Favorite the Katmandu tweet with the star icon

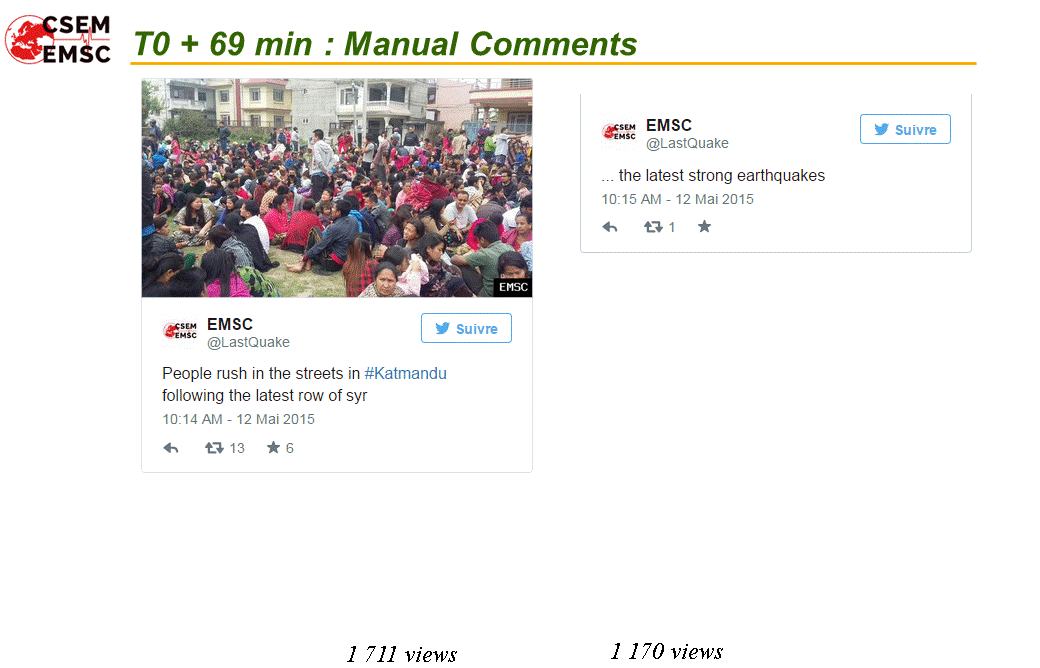pyautogui.click(x=273, y=448)
